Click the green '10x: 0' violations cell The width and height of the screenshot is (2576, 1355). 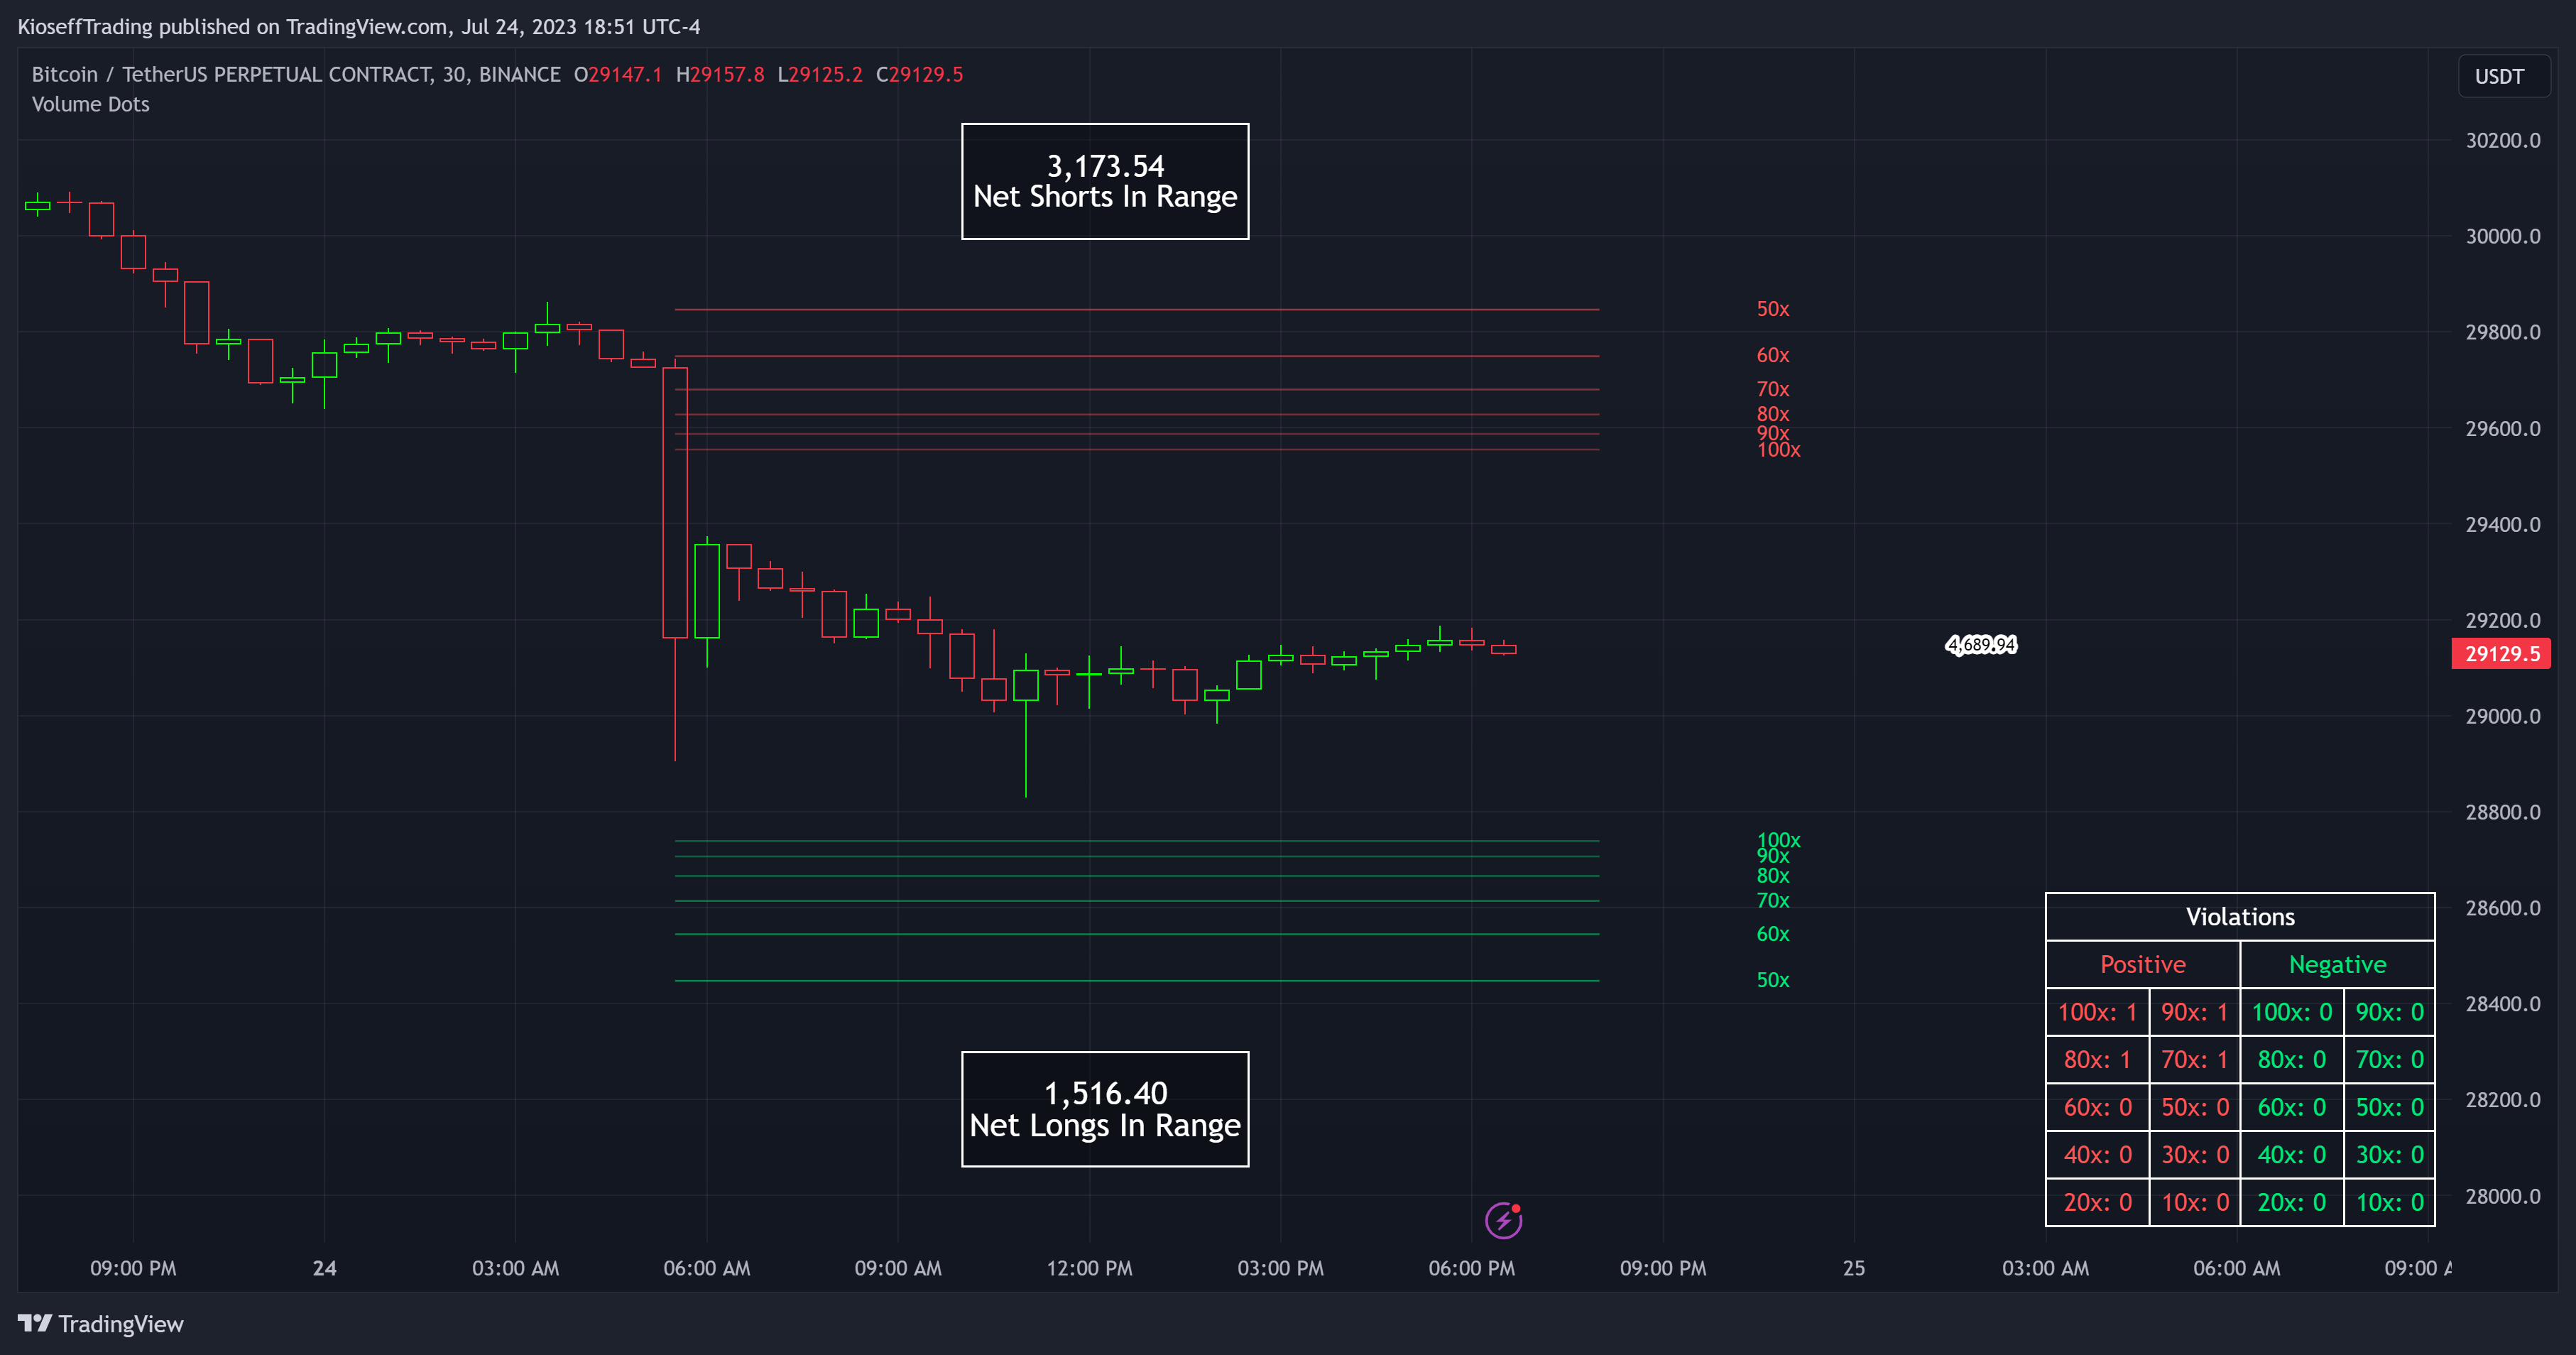point(2389,1202)
